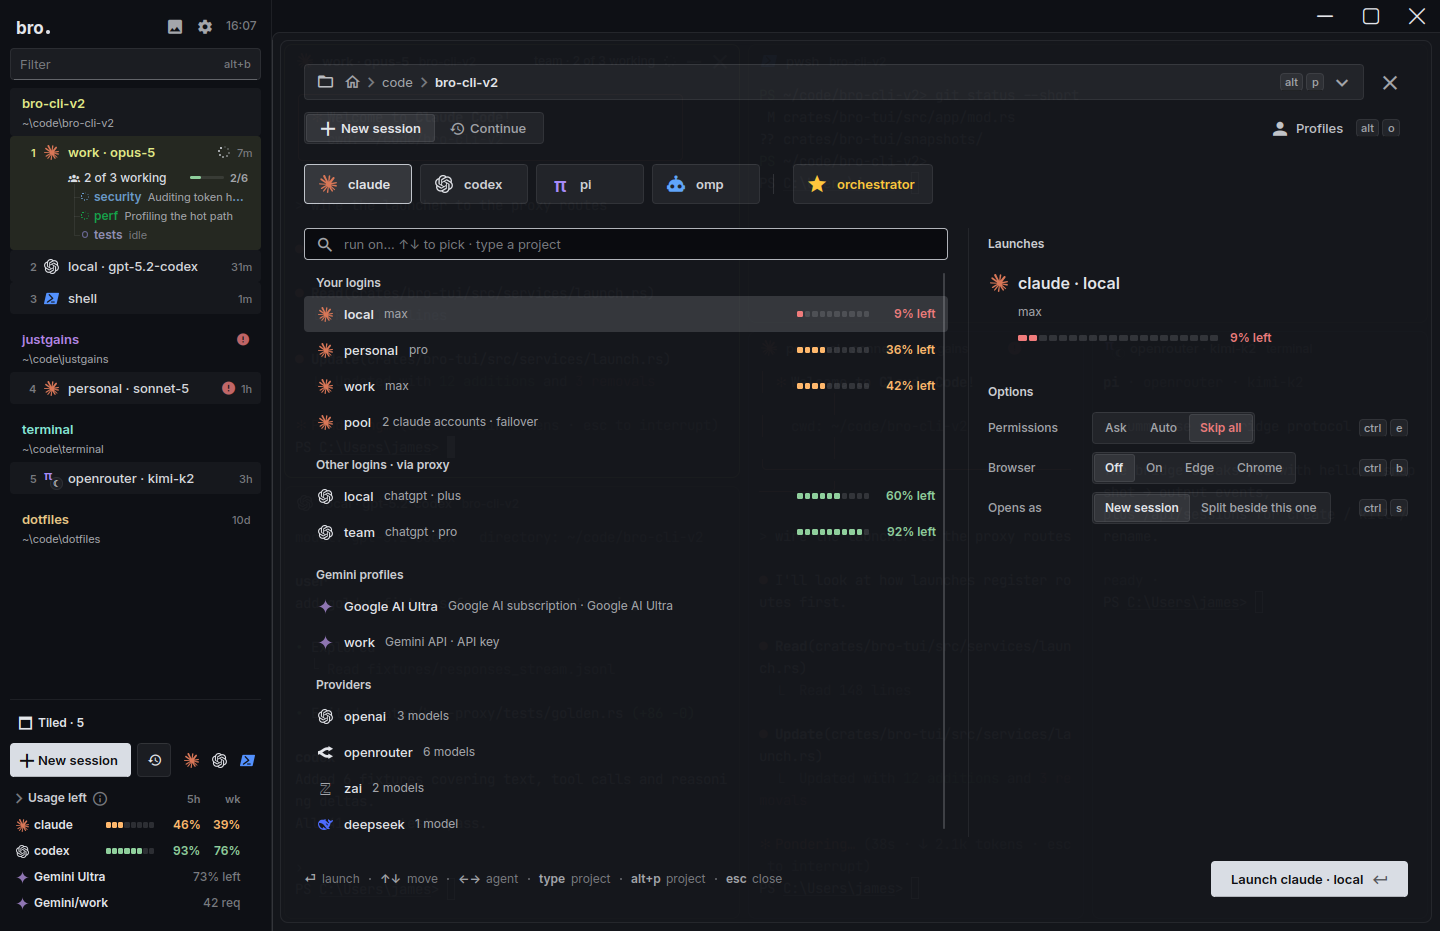The width and height of the screenshot is (1440, 931).
Task: Select the orchestrator agent tab
Action: 863,184
